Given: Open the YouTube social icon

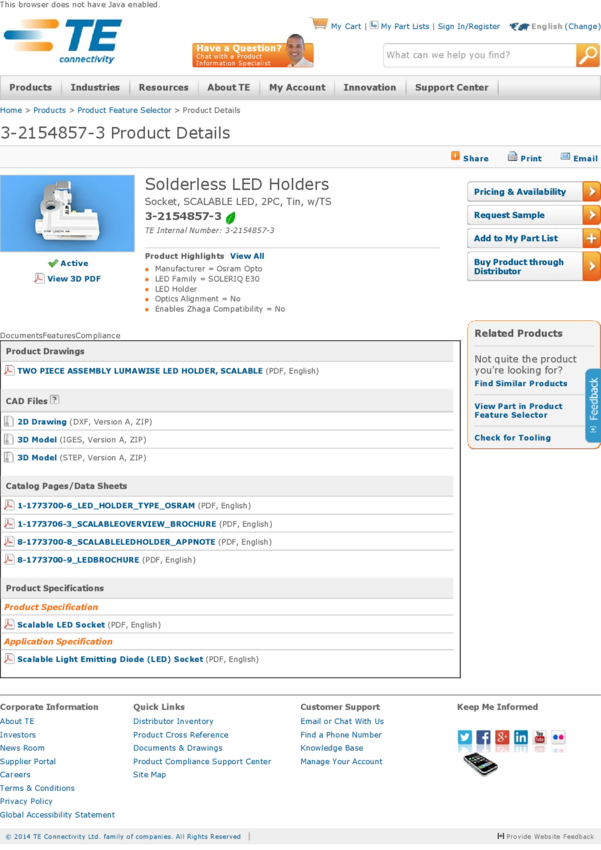Looking at the screenshot, I should pyautogui.click(x=540, y=737).
